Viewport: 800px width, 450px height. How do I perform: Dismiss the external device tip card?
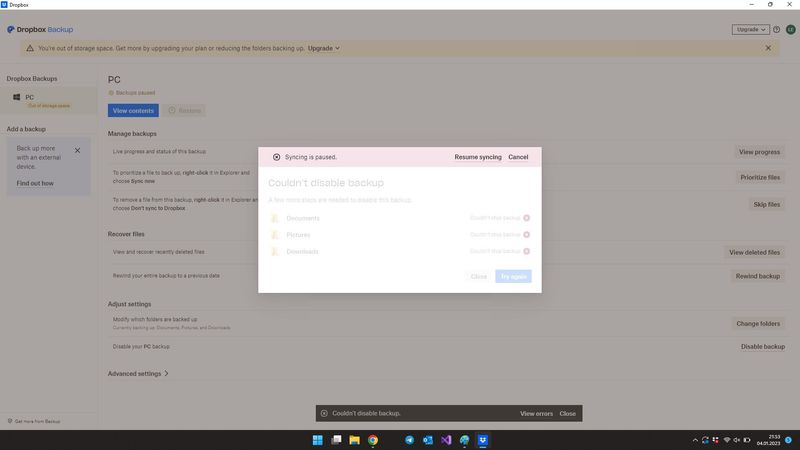tap(78, 151)
